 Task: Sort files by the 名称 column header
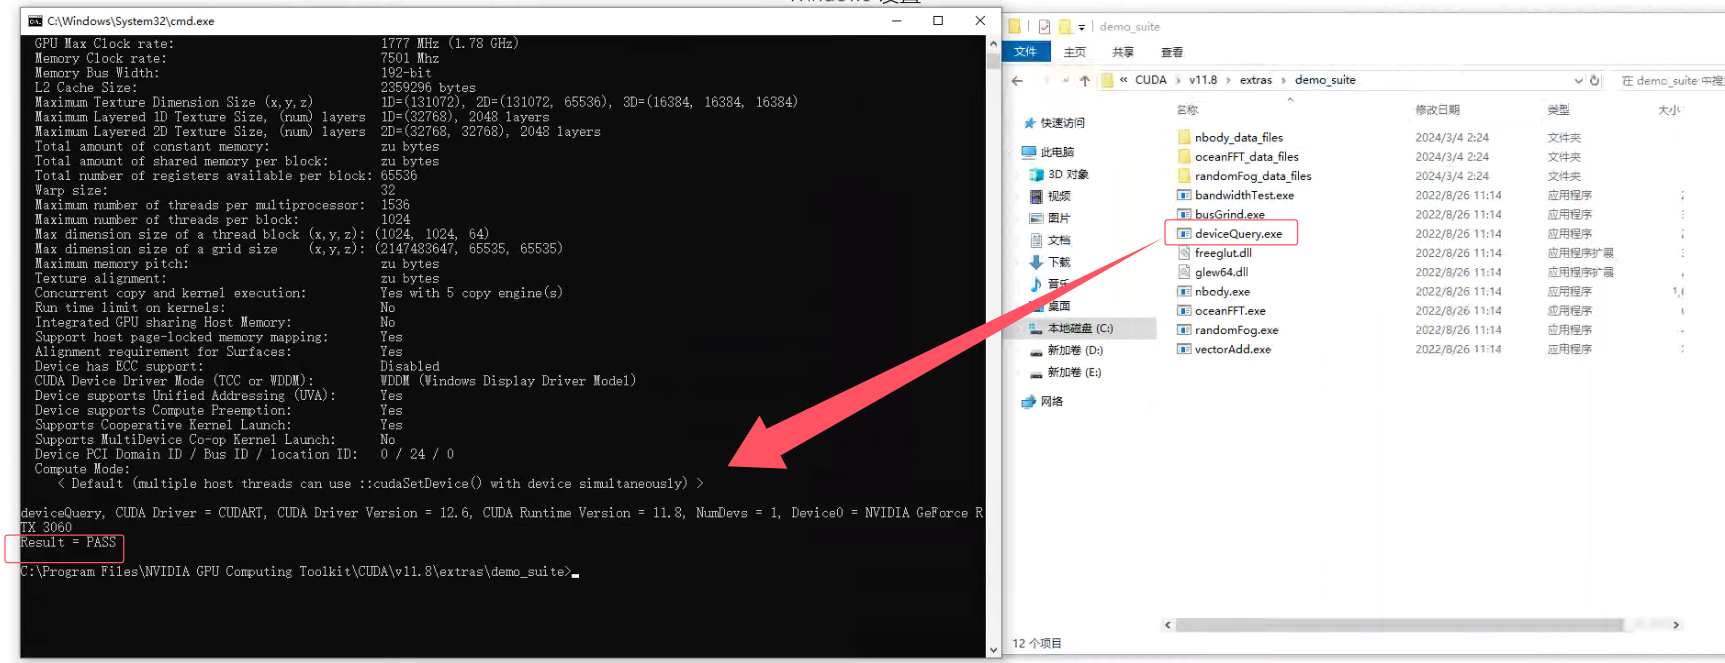click(x=1187, y=110)
